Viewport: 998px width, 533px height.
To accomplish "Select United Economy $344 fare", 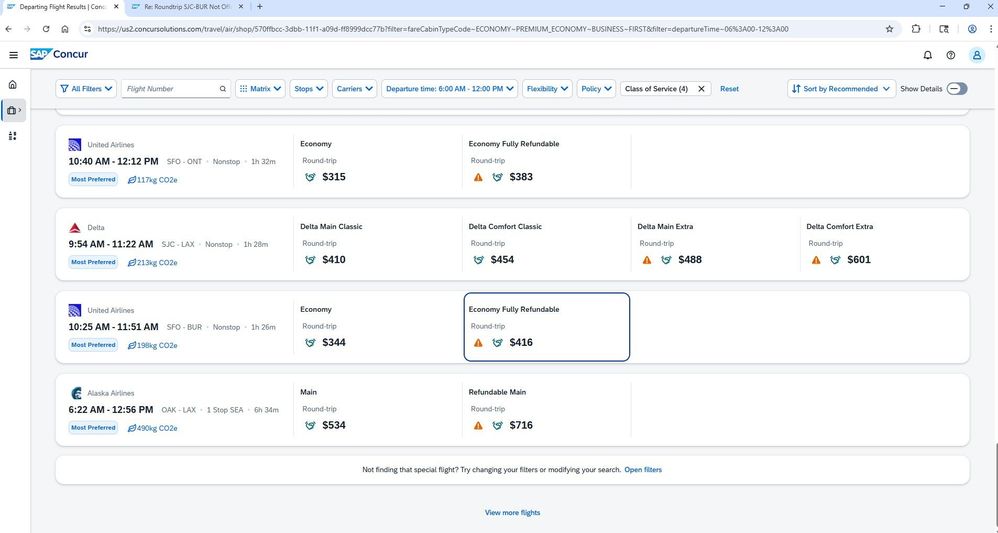I will [x=378, y=327].
